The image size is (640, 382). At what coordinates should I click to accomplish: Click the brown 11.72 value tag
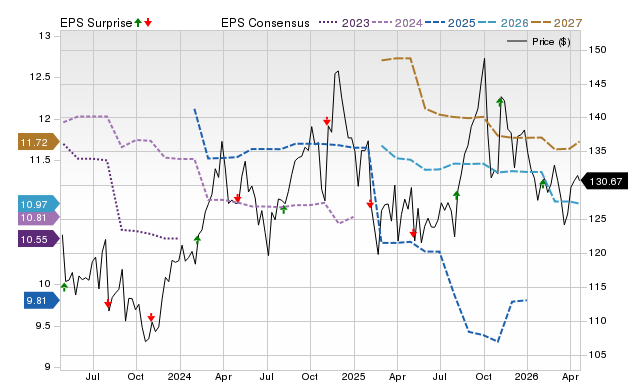38,142
